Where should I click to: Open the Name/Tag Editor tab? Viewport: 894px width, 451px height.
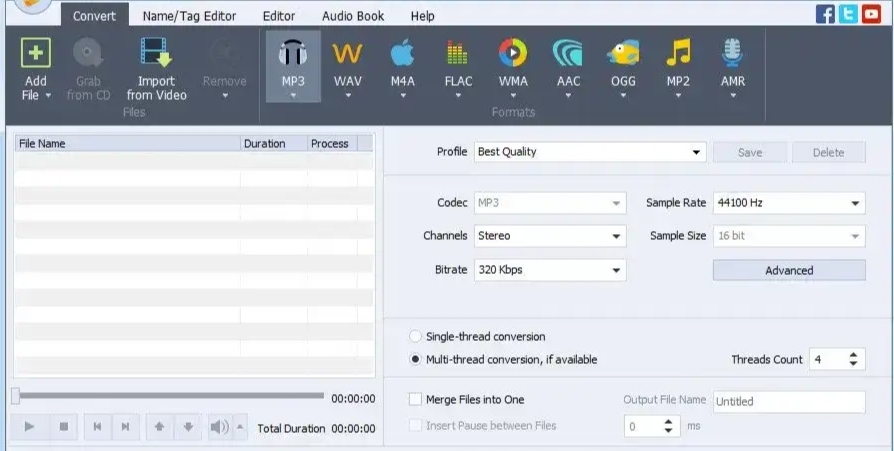pos(189,16)
